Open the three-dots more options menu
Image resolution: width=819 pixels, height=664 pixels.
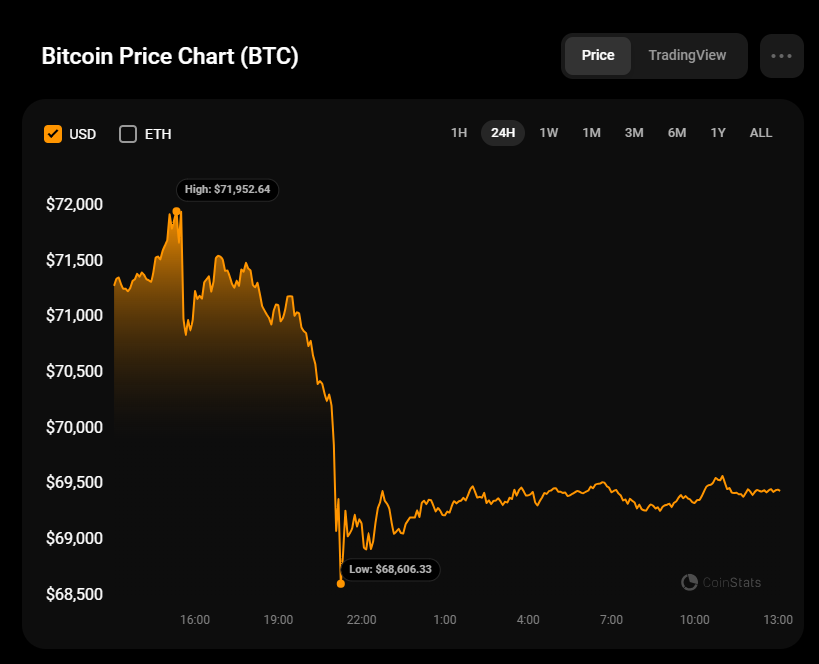(781, 56)
